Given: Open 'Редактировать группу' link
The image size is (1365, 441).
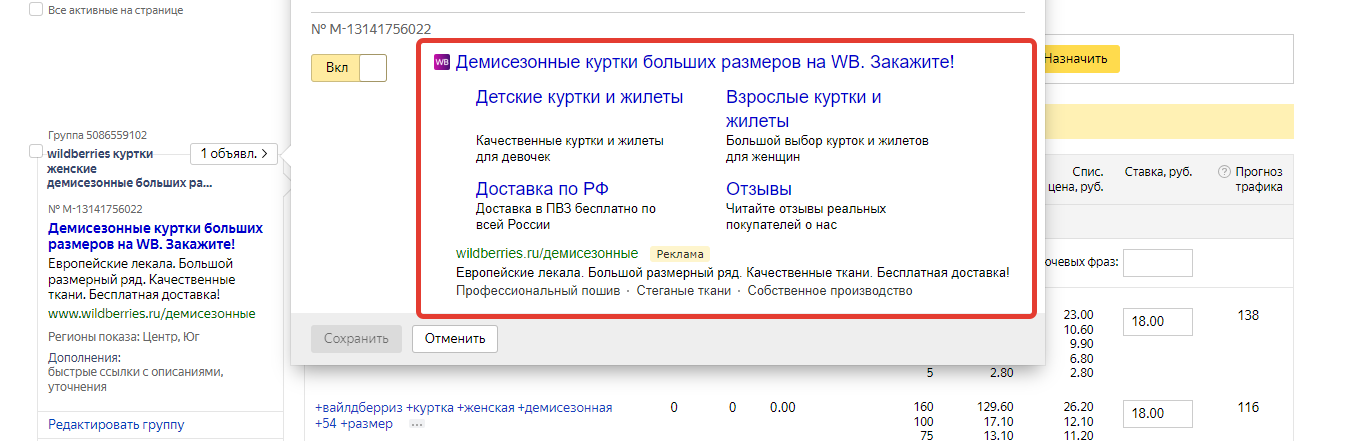Looking at the screenshot, I should coord(116,425).
